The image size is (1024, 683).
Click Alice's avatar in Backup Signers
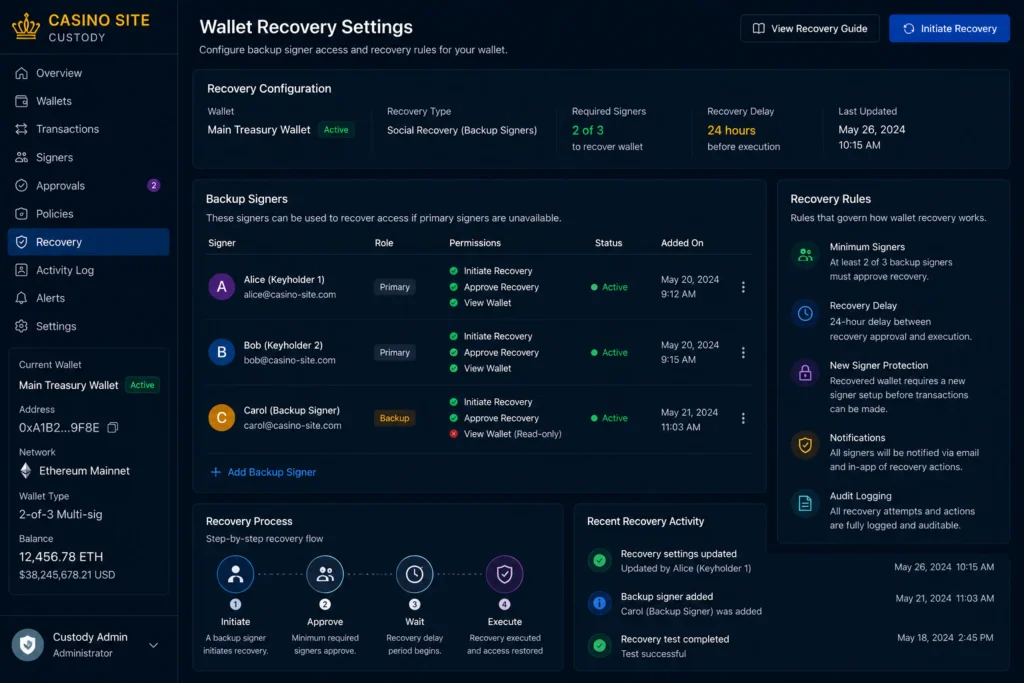pyautogui.click(x=221, y=287)
